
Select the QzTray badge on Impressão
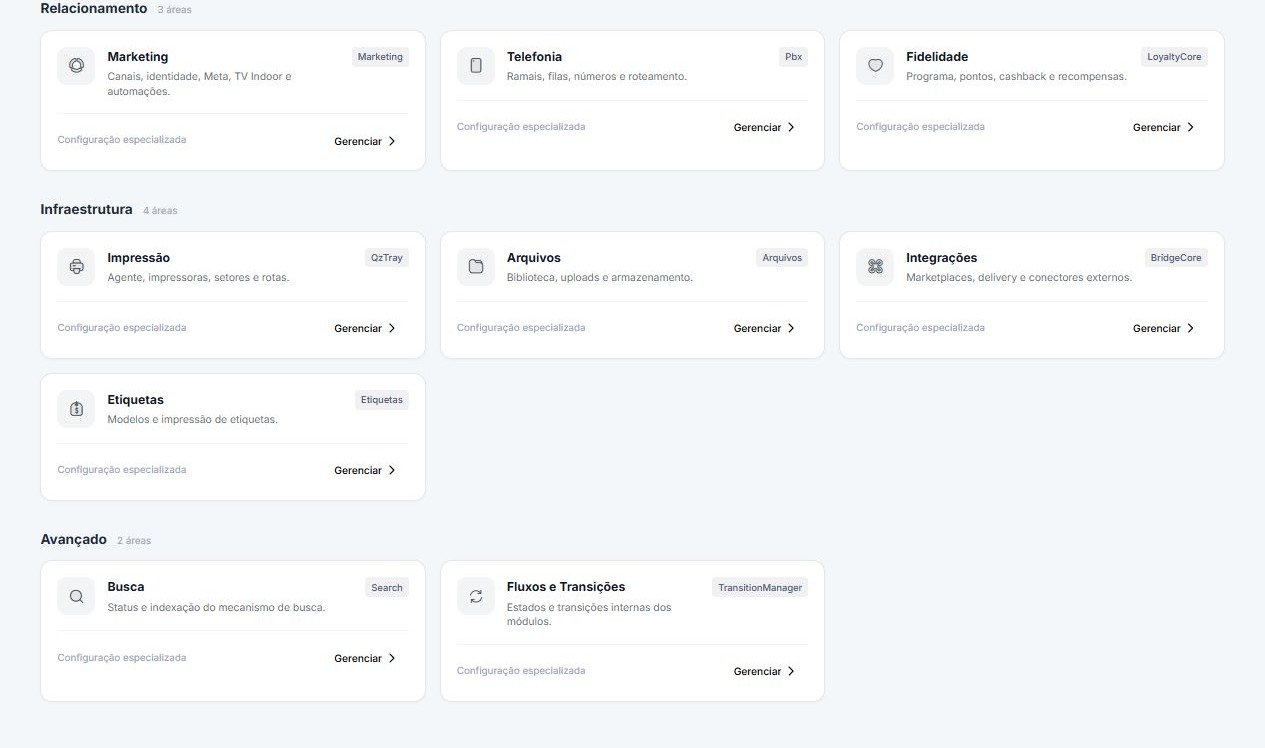tap(387, 258)
